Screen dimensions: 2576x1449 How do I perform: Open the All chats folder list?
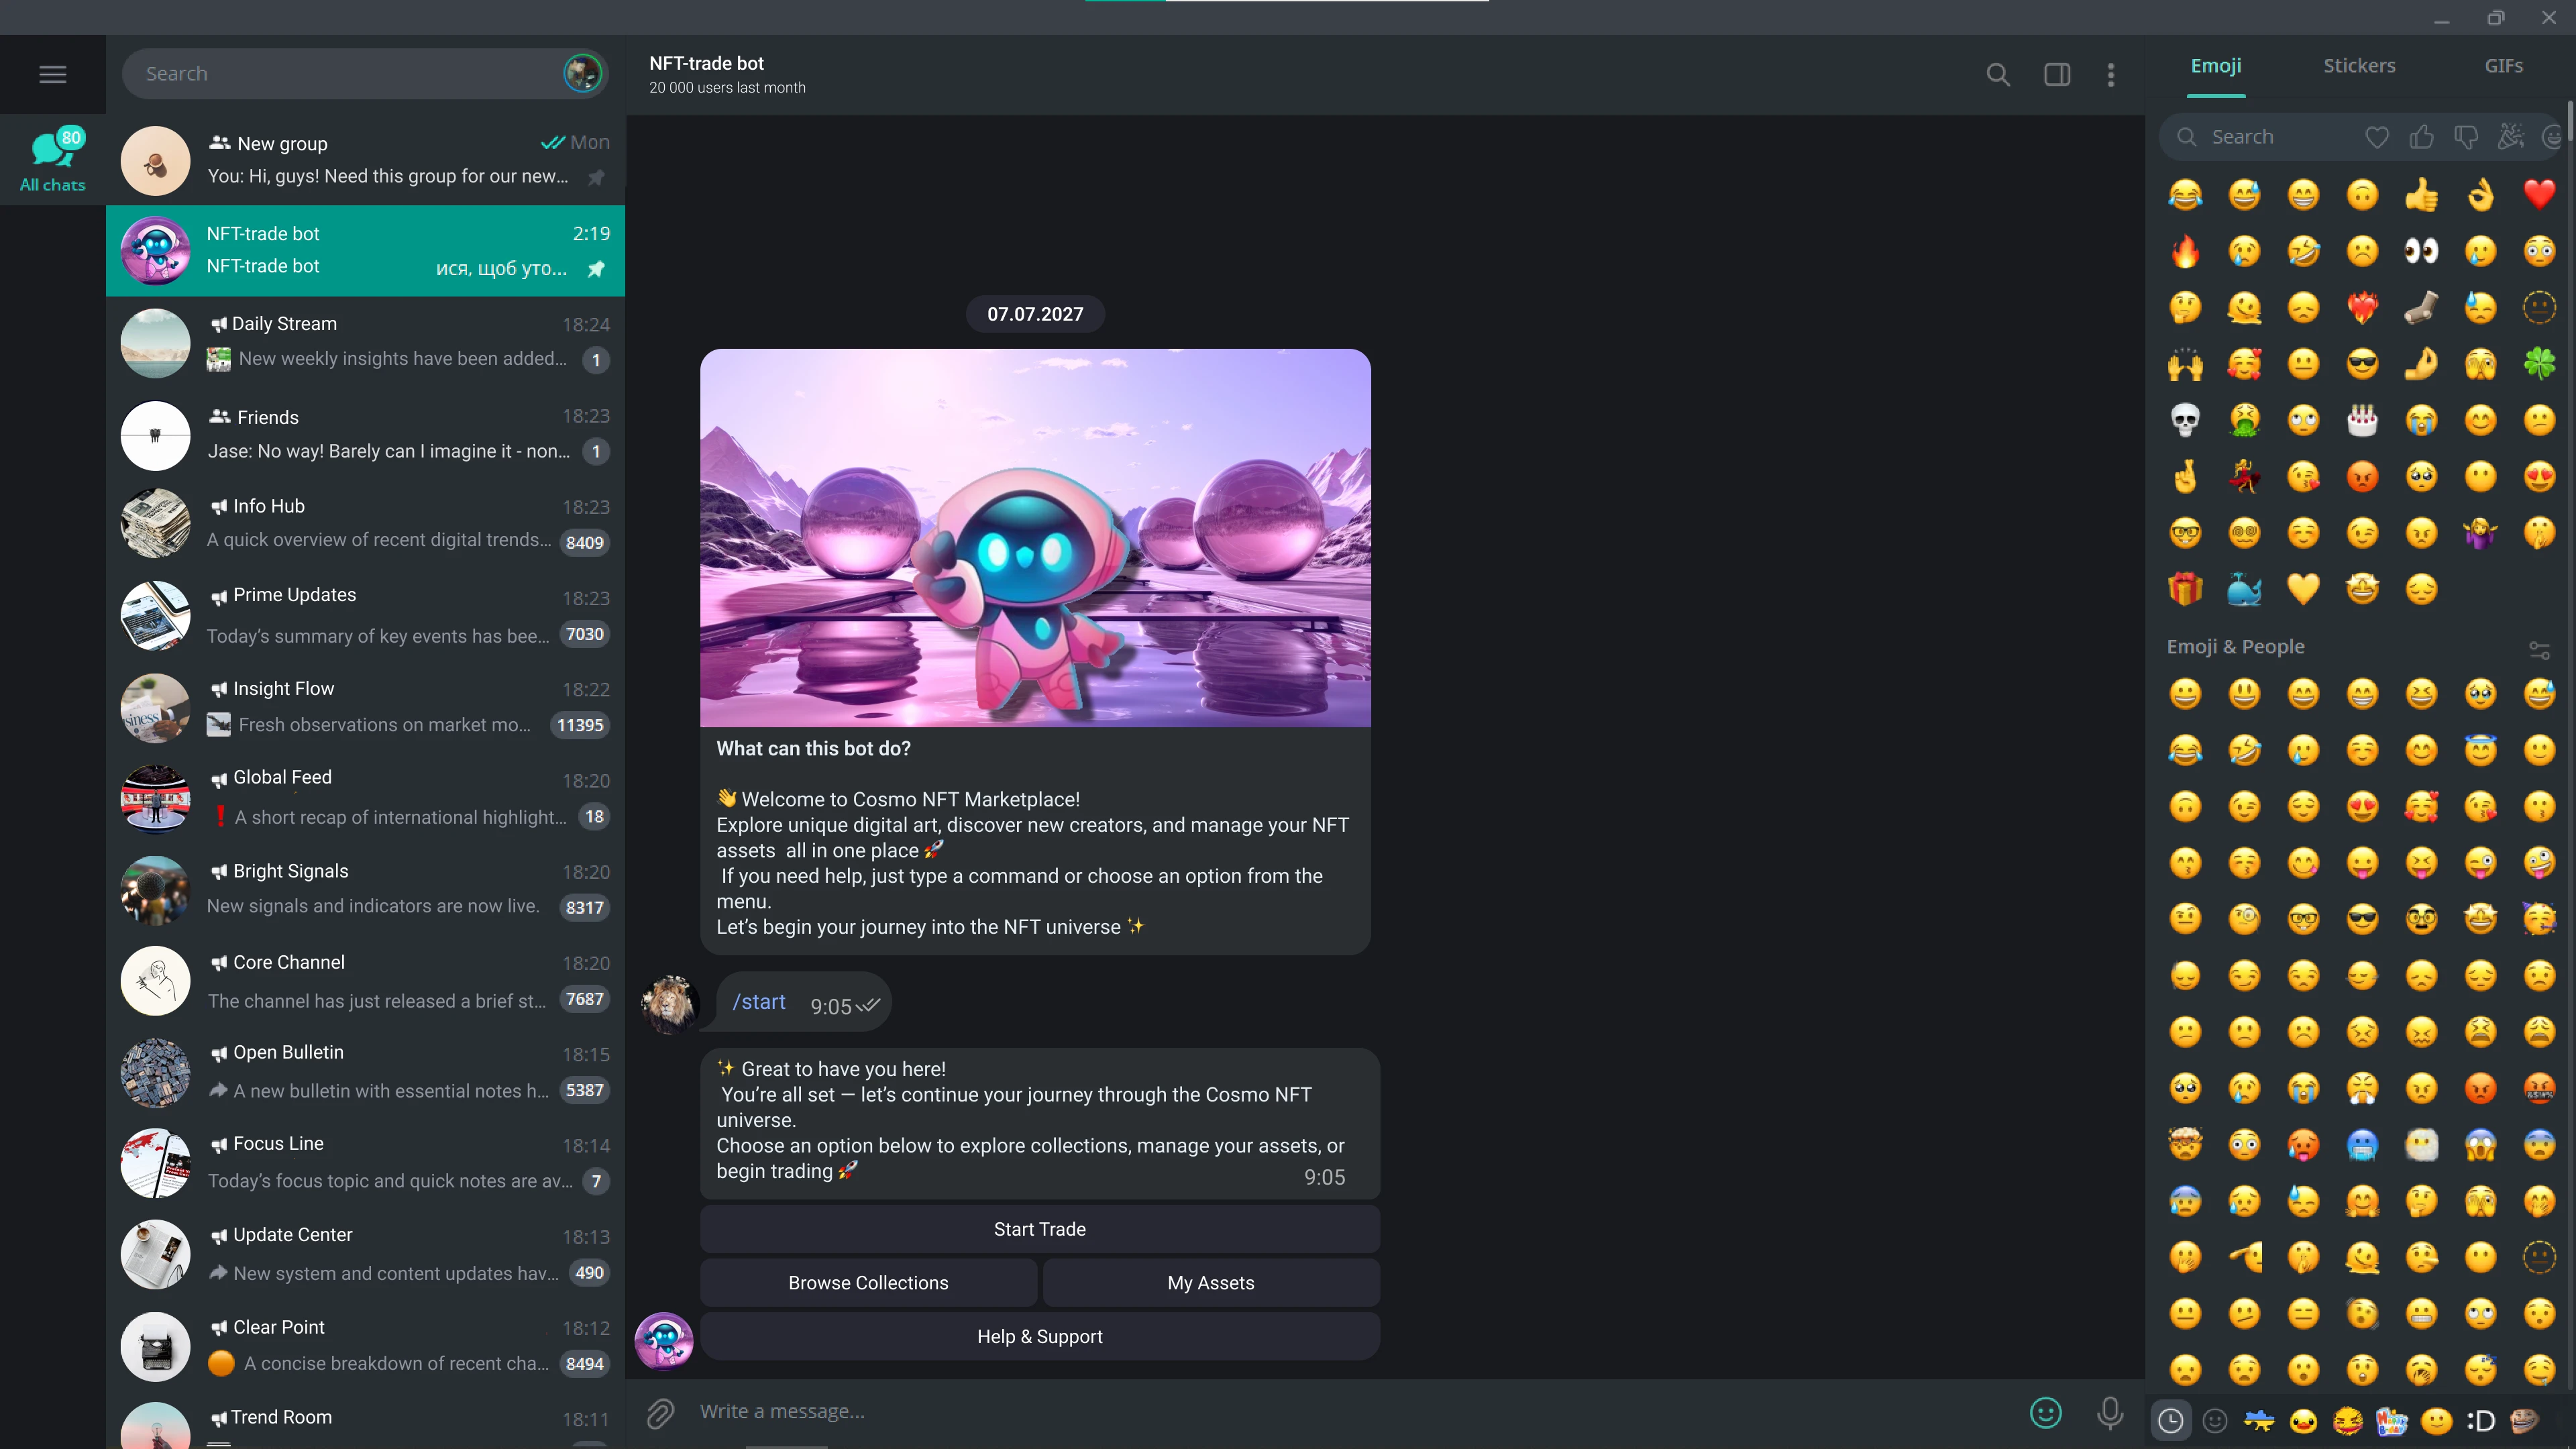(52, 158)
